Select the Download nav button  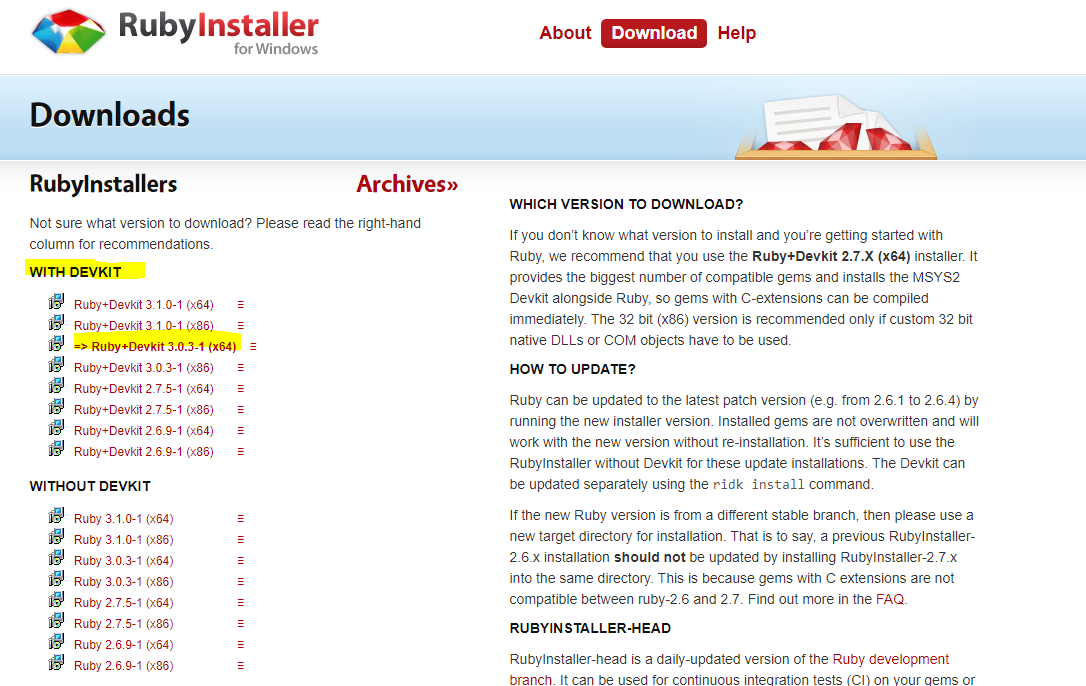pos(654,33)
